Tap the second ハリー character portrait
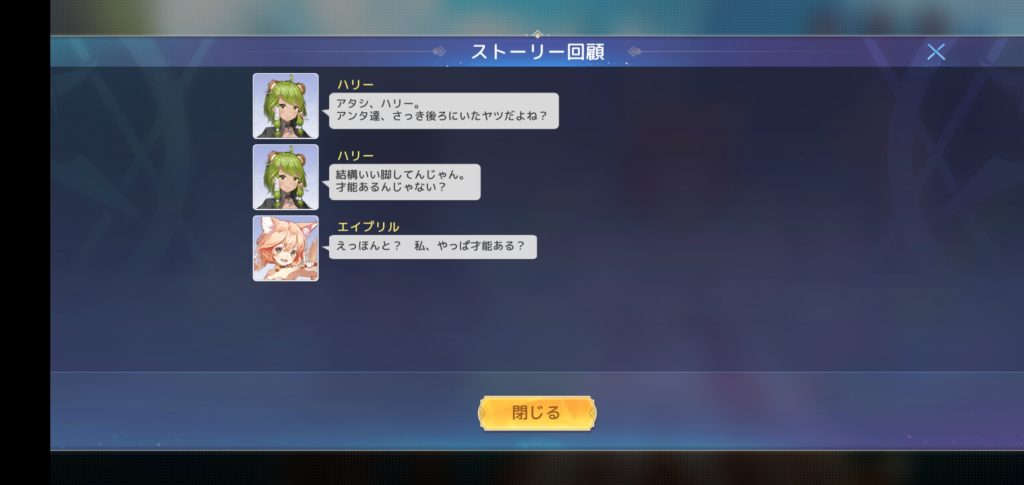This screenshot has height=485, width=1024. tap(286, 177)
